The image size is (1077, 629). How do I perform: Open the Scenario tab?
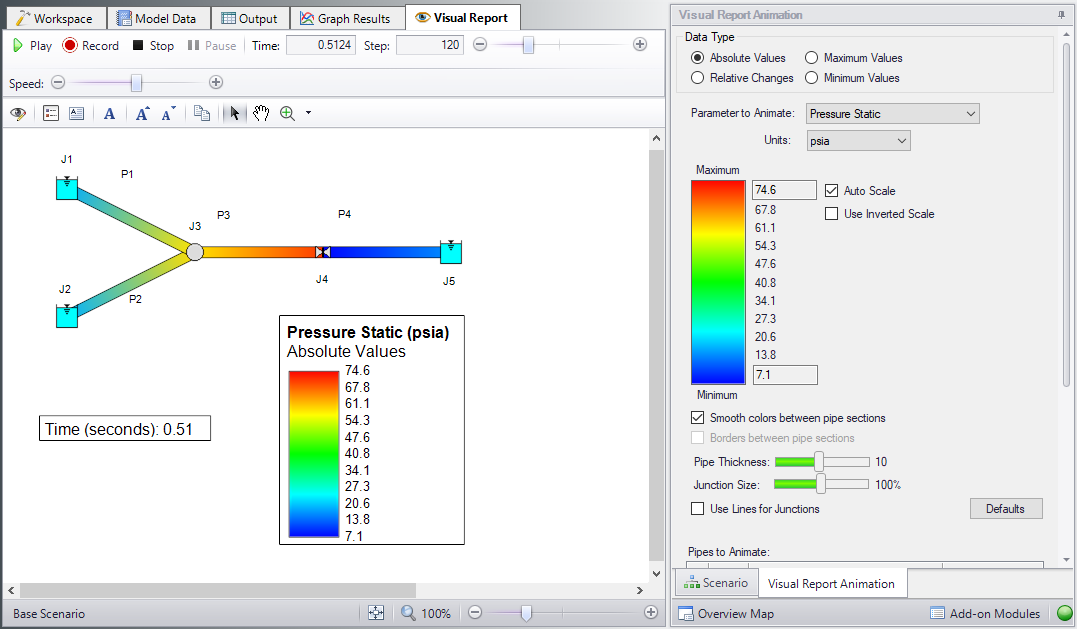716,583
